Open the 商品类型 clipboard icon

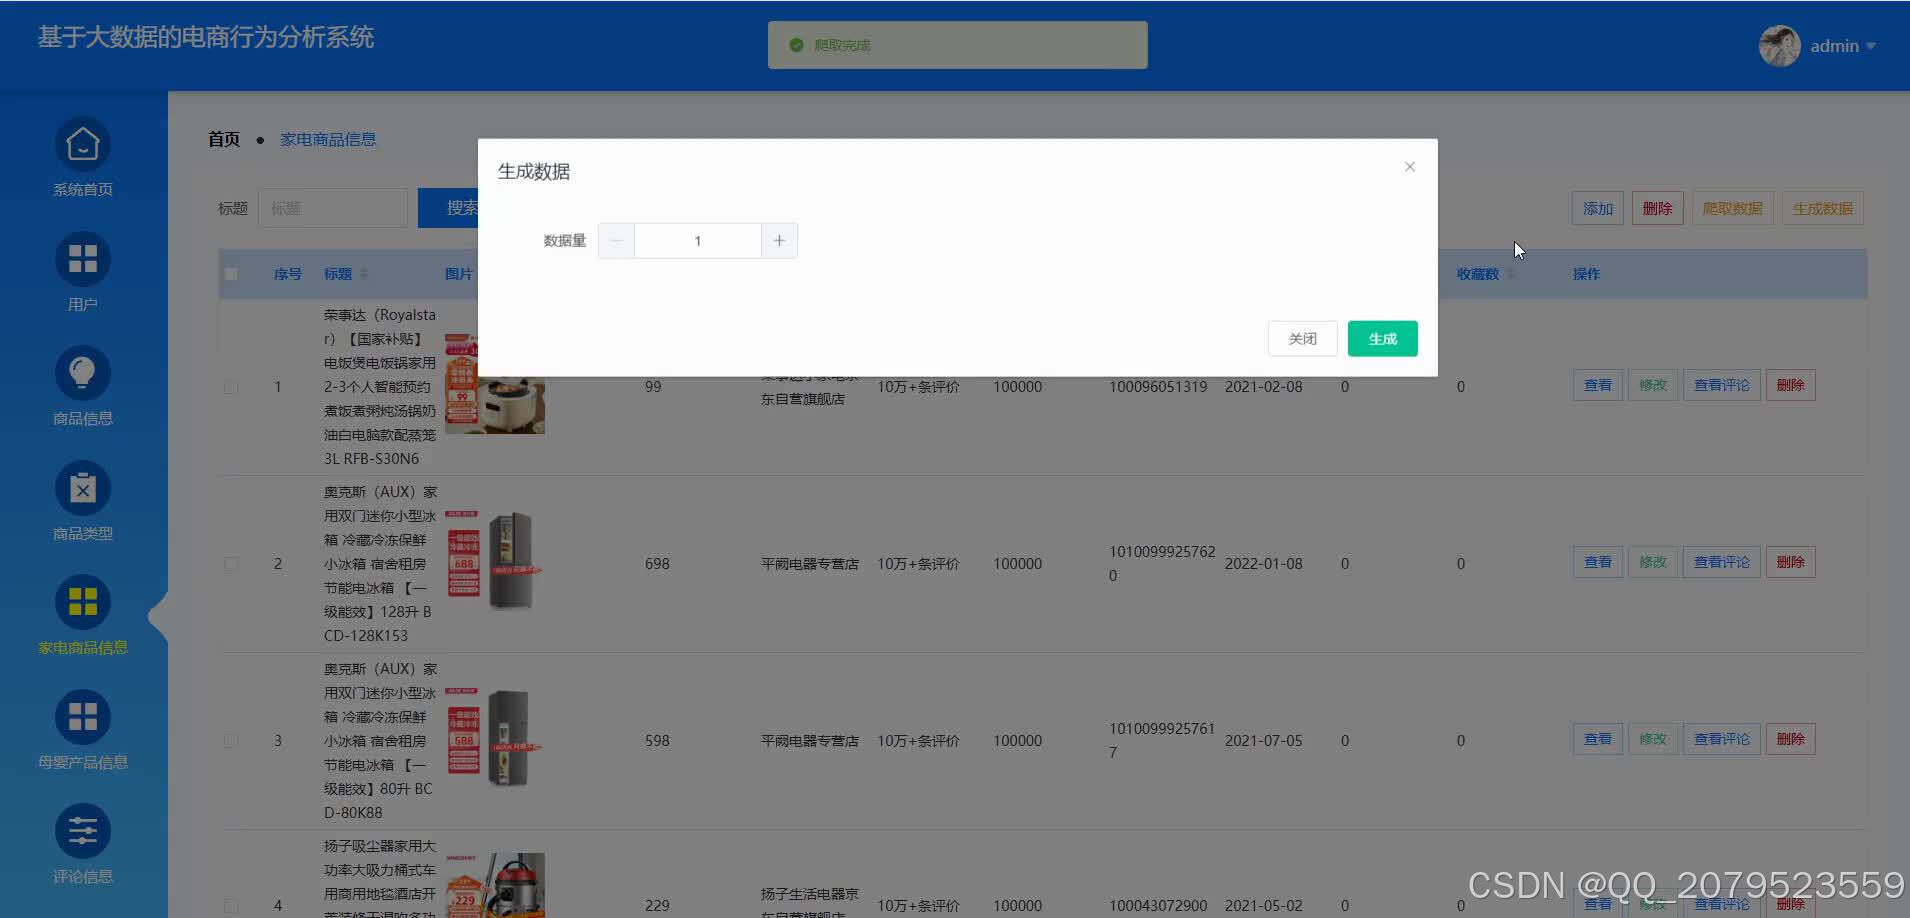pos(82,489)
